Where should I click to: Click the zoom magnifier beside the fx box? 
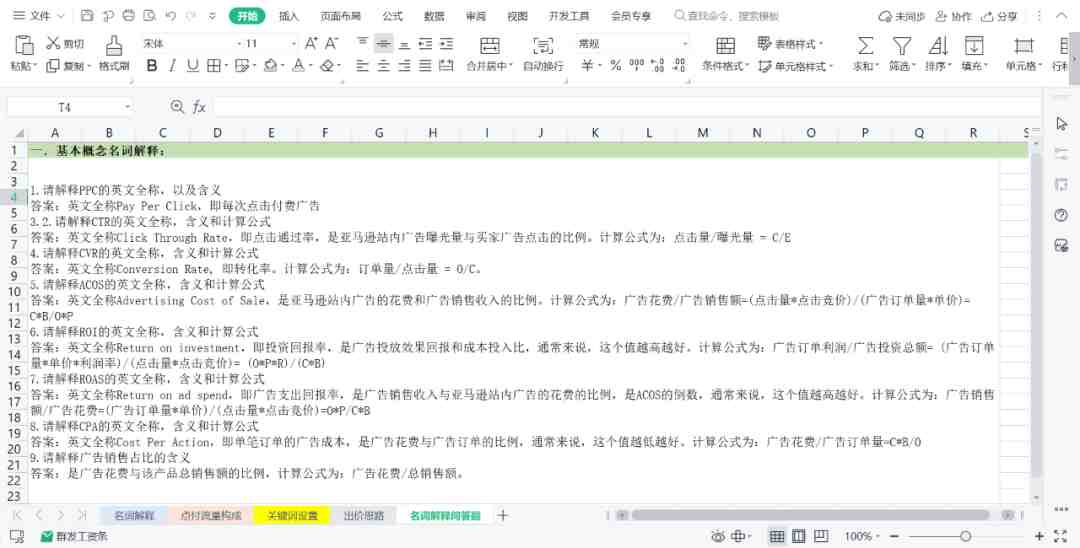177,107
